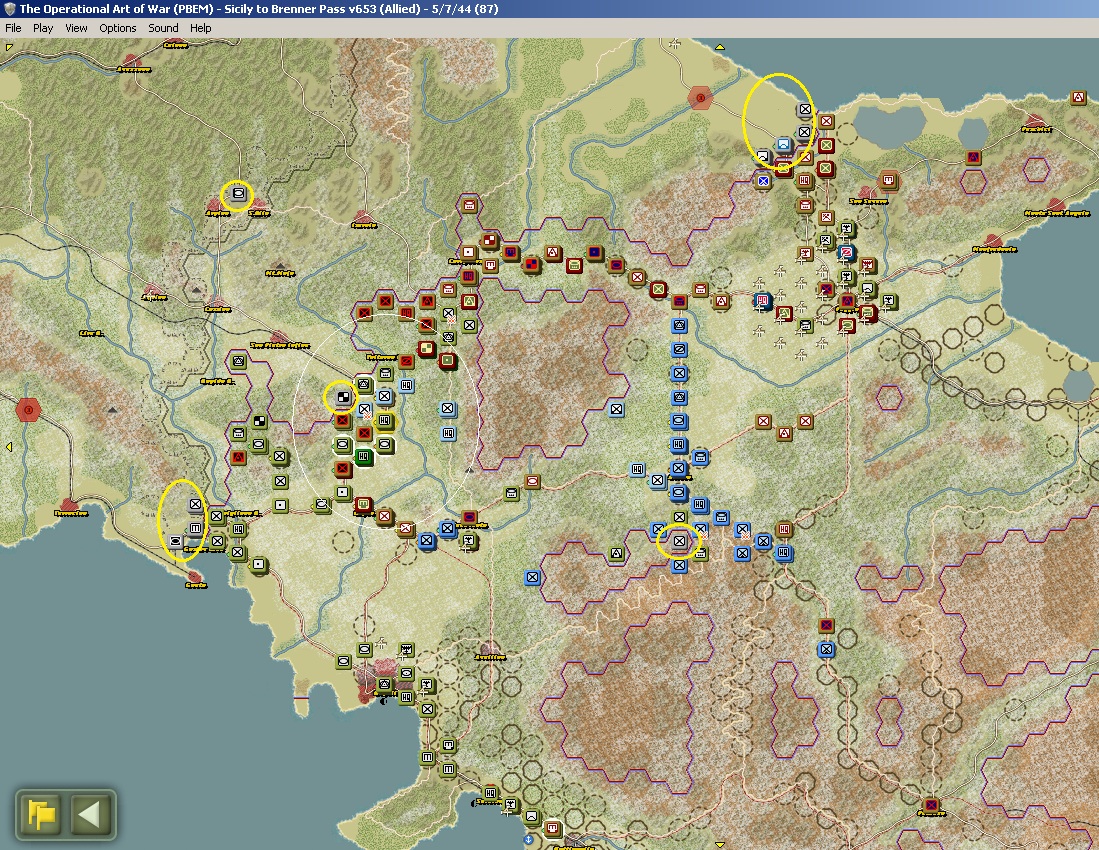This screenshot has width=1099, height=850.
Task: Select the red unit with a blue cross above the lone blue infantry
Action: pos(826,625)
